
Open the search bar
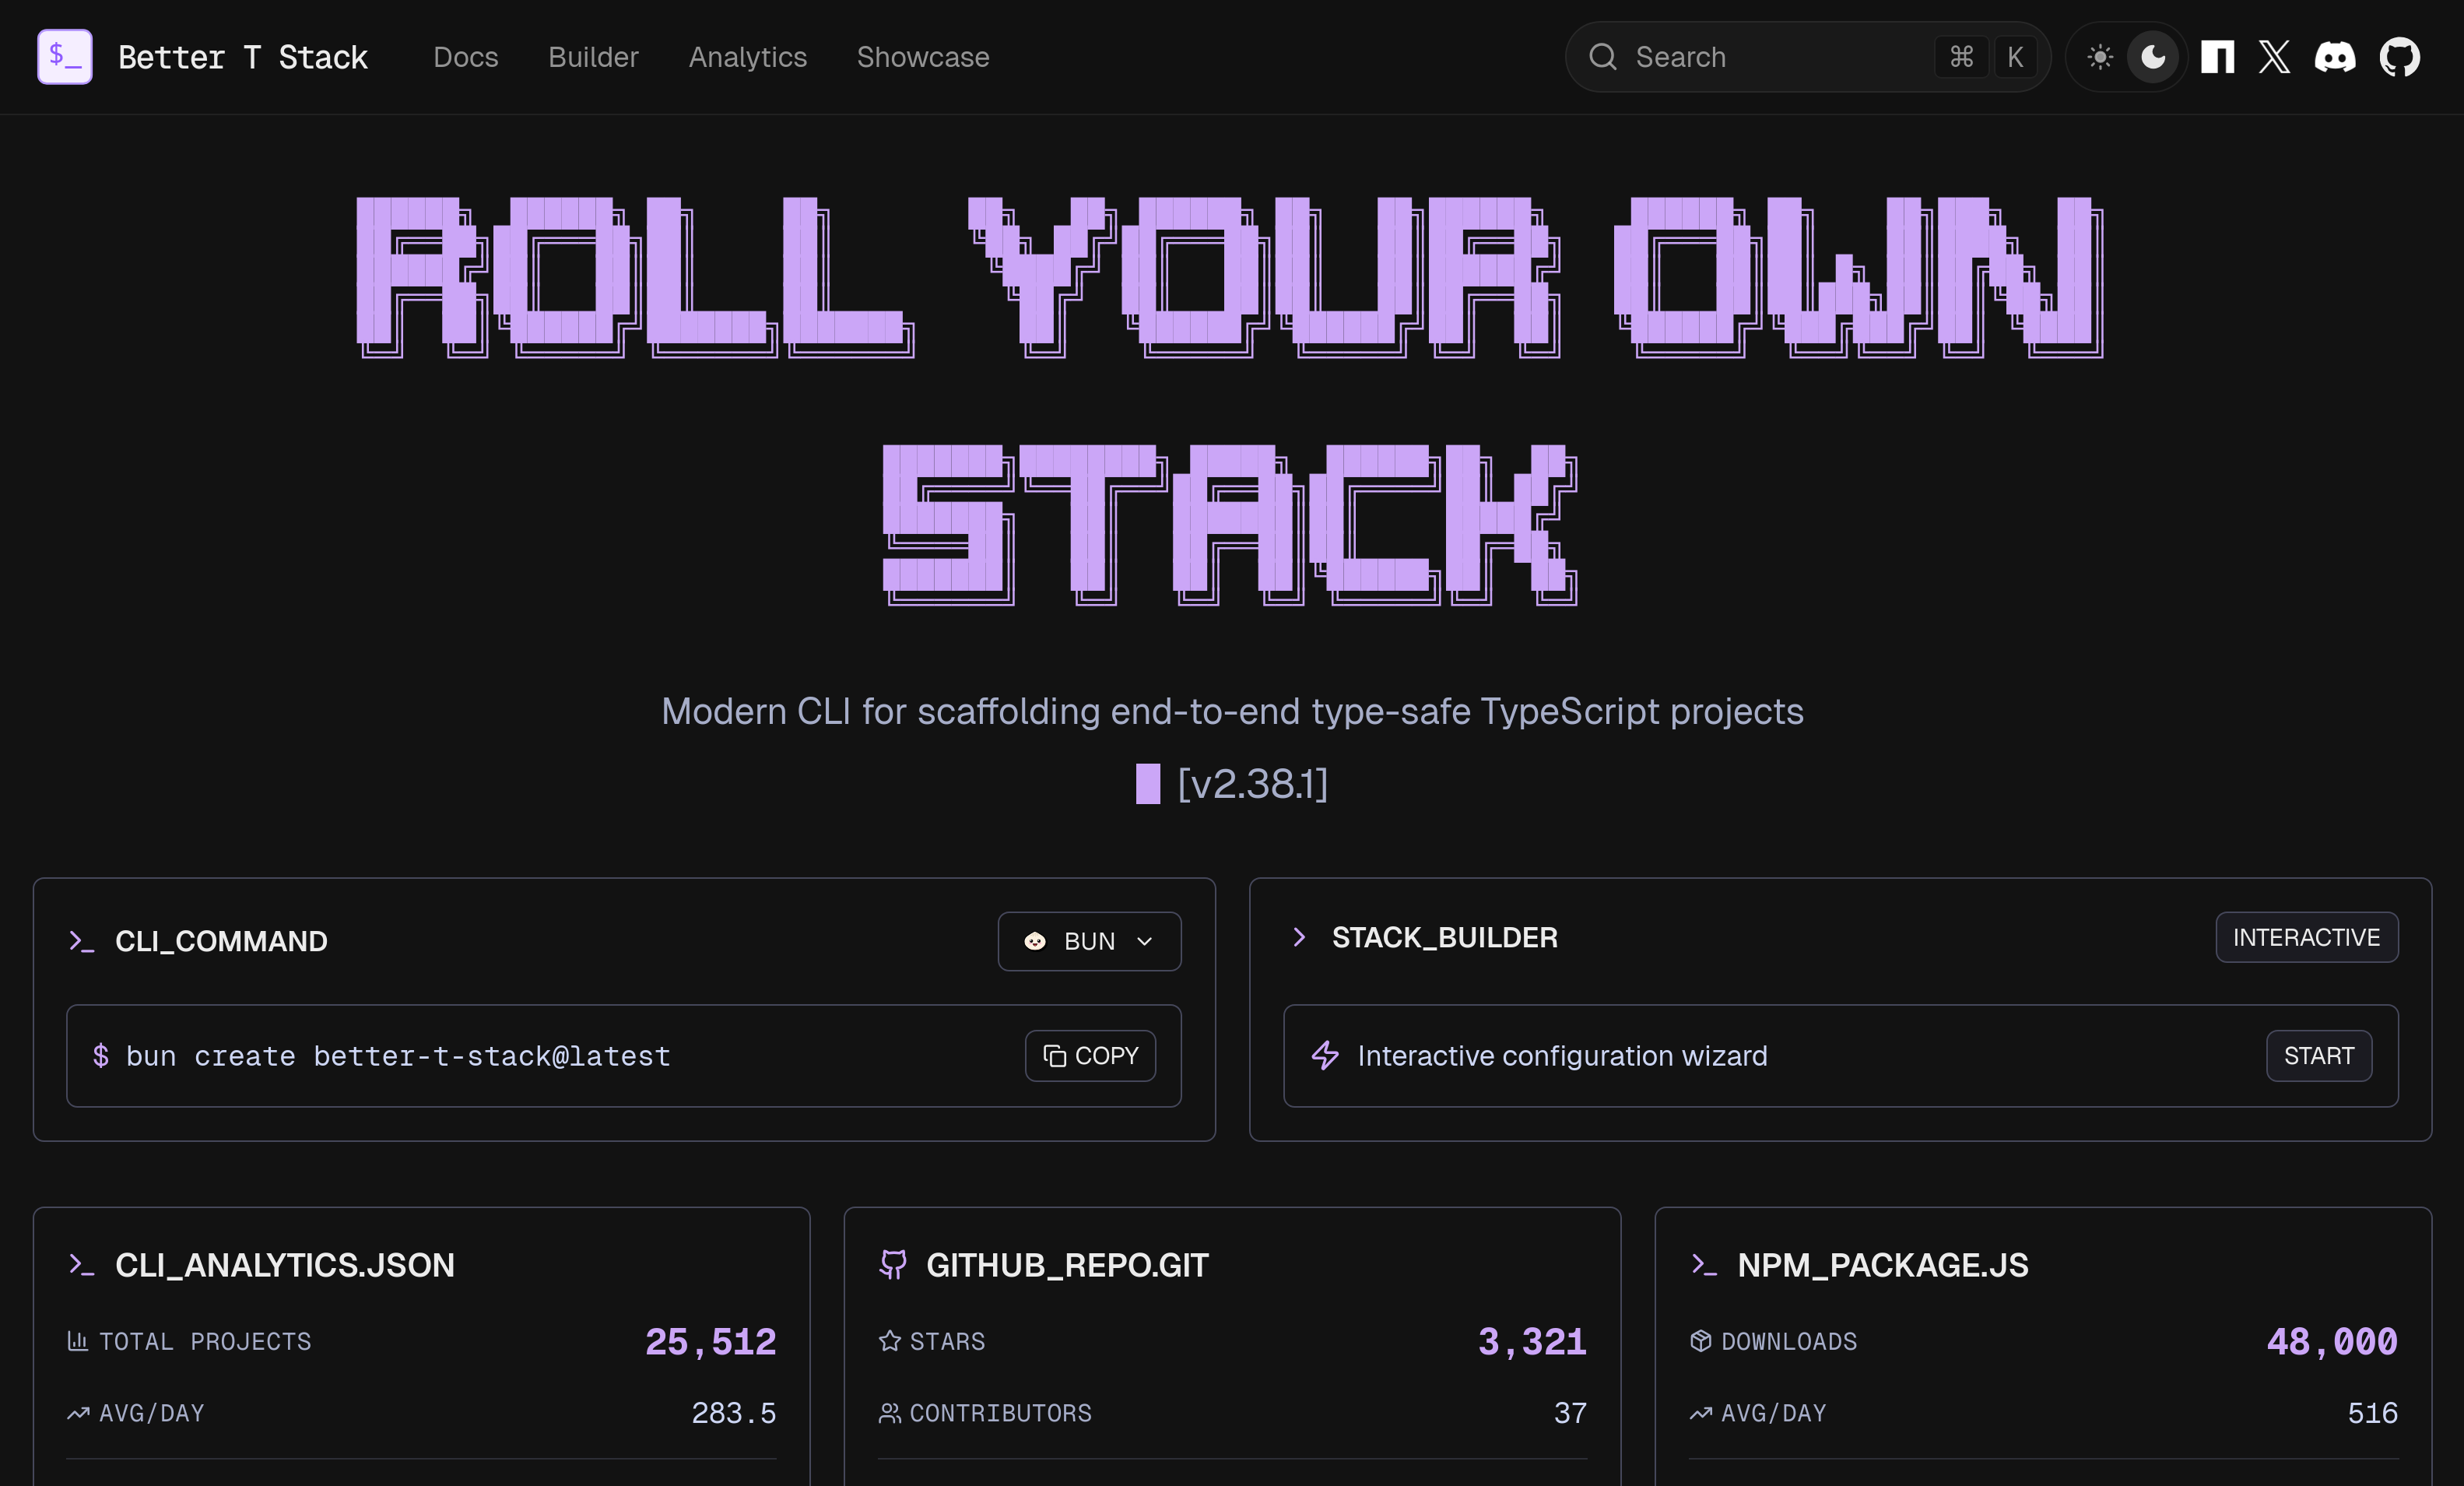tap(1805, 57)
